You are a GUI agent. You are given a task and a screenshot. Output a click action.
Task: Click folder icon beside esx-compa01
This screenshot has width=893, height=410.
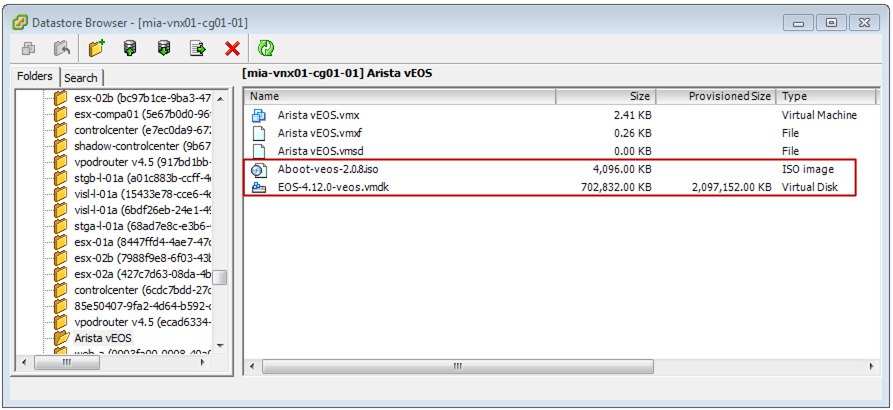pyautogui.click(x=61, y=114)
